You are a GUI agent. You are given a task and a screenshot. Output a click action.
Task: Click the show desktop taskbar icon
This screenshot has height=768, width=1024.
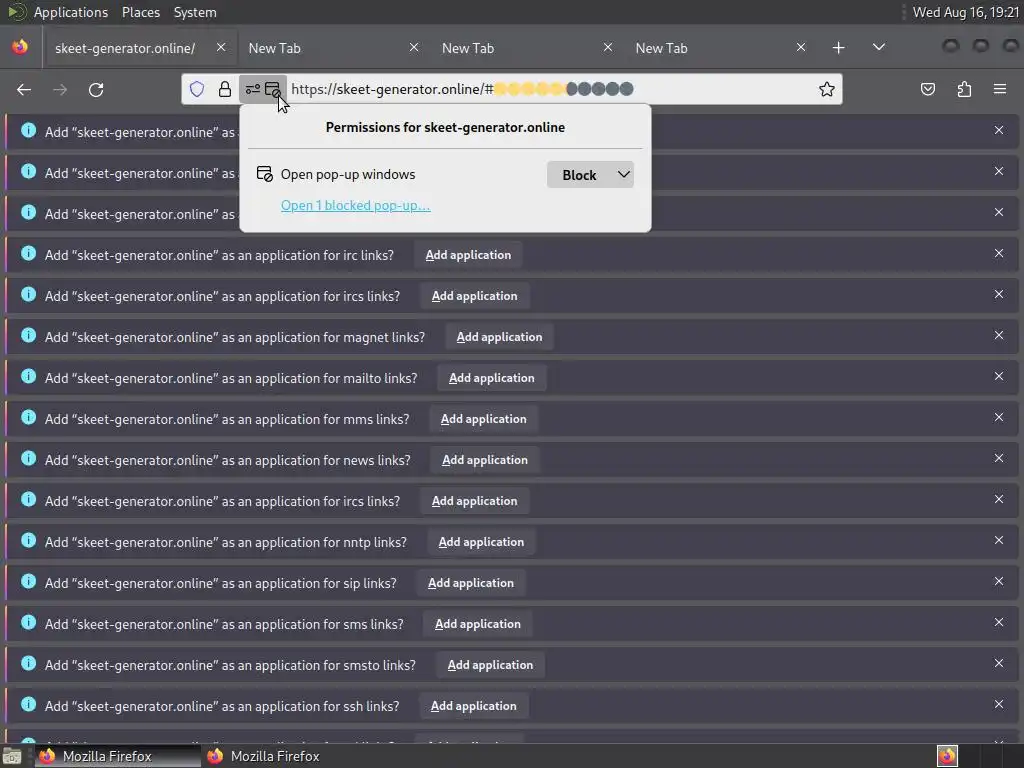12,756
